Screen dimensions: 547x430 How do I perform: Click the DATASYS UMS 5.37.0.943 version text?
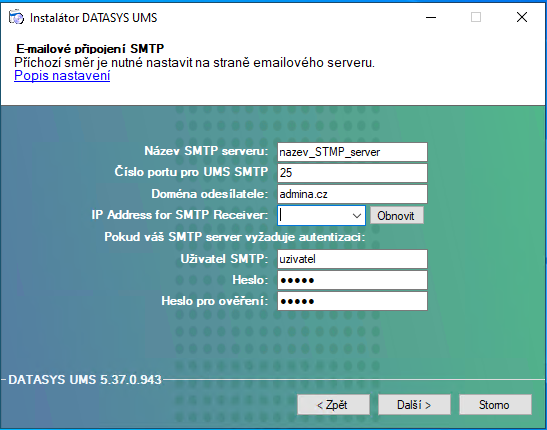(x=85, y=379)
